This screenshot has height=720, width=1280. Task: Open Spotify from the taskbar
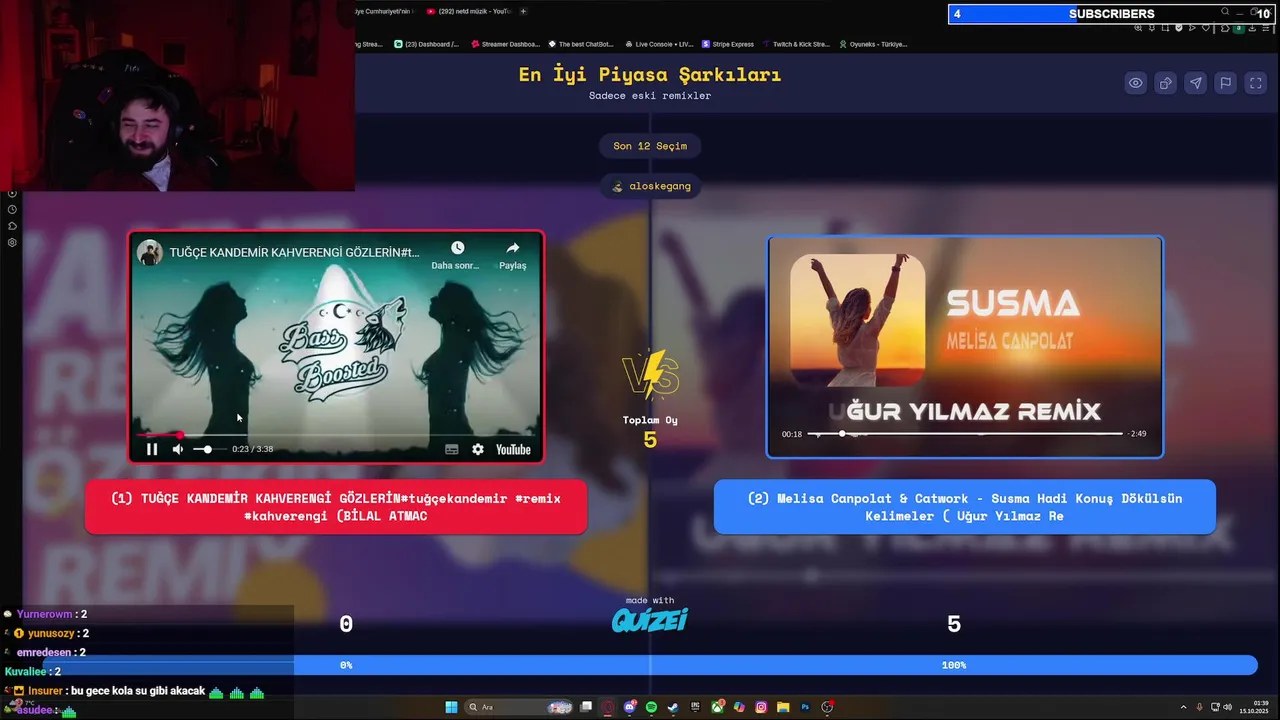pos(651,707)
